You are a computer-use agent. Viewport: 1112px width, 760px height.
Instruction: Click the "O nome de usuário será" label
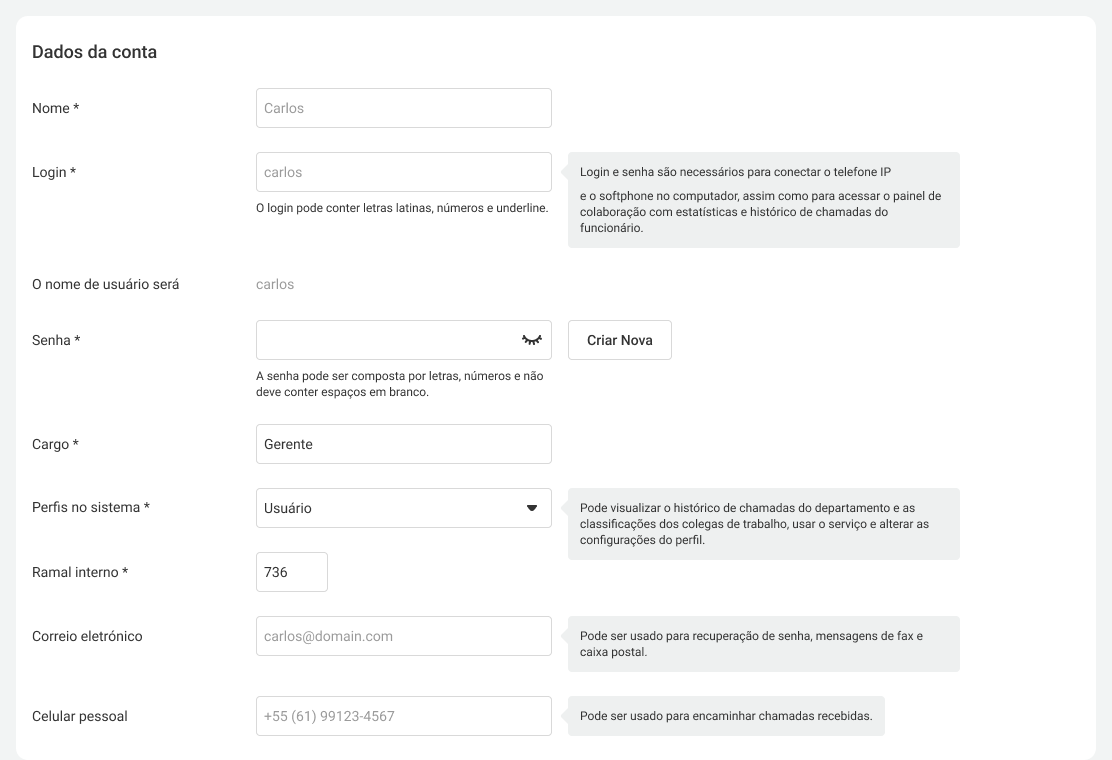pos(106,284)
